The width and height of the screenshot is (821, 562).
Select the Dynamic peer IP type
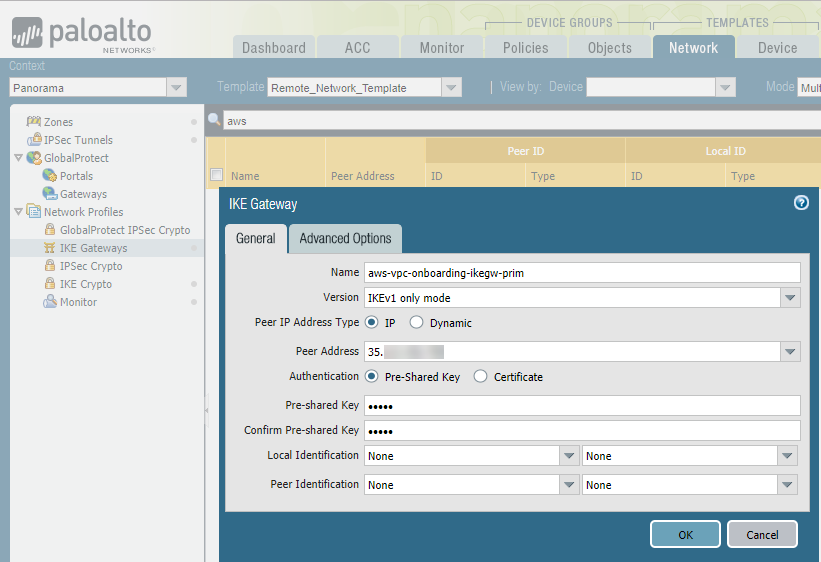point(417,323)
